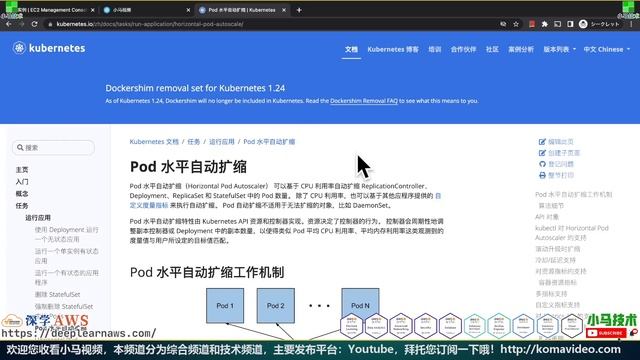Close the Pod 水平自动扩缩 Kubernetes tab
The image size is (640, 360).
284,10
